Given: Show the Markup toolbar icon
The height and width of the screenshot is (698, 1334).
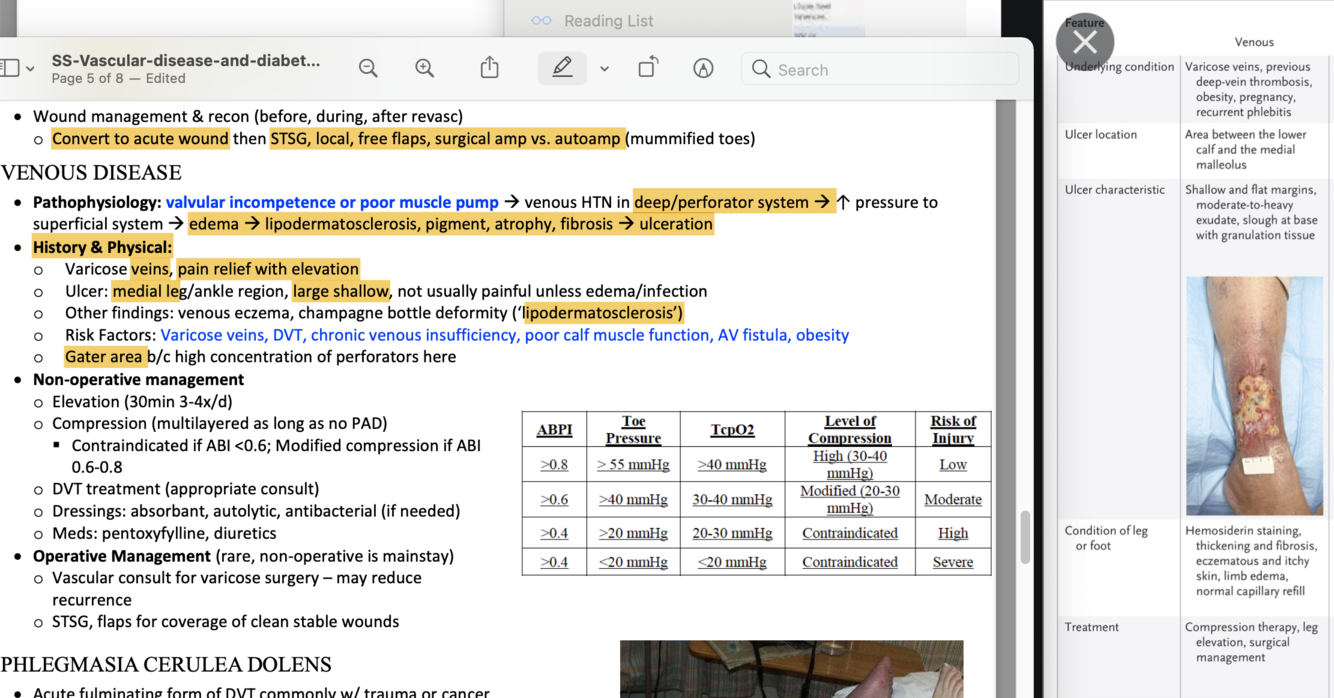Looking at the screenshot, I should point(703,68).
